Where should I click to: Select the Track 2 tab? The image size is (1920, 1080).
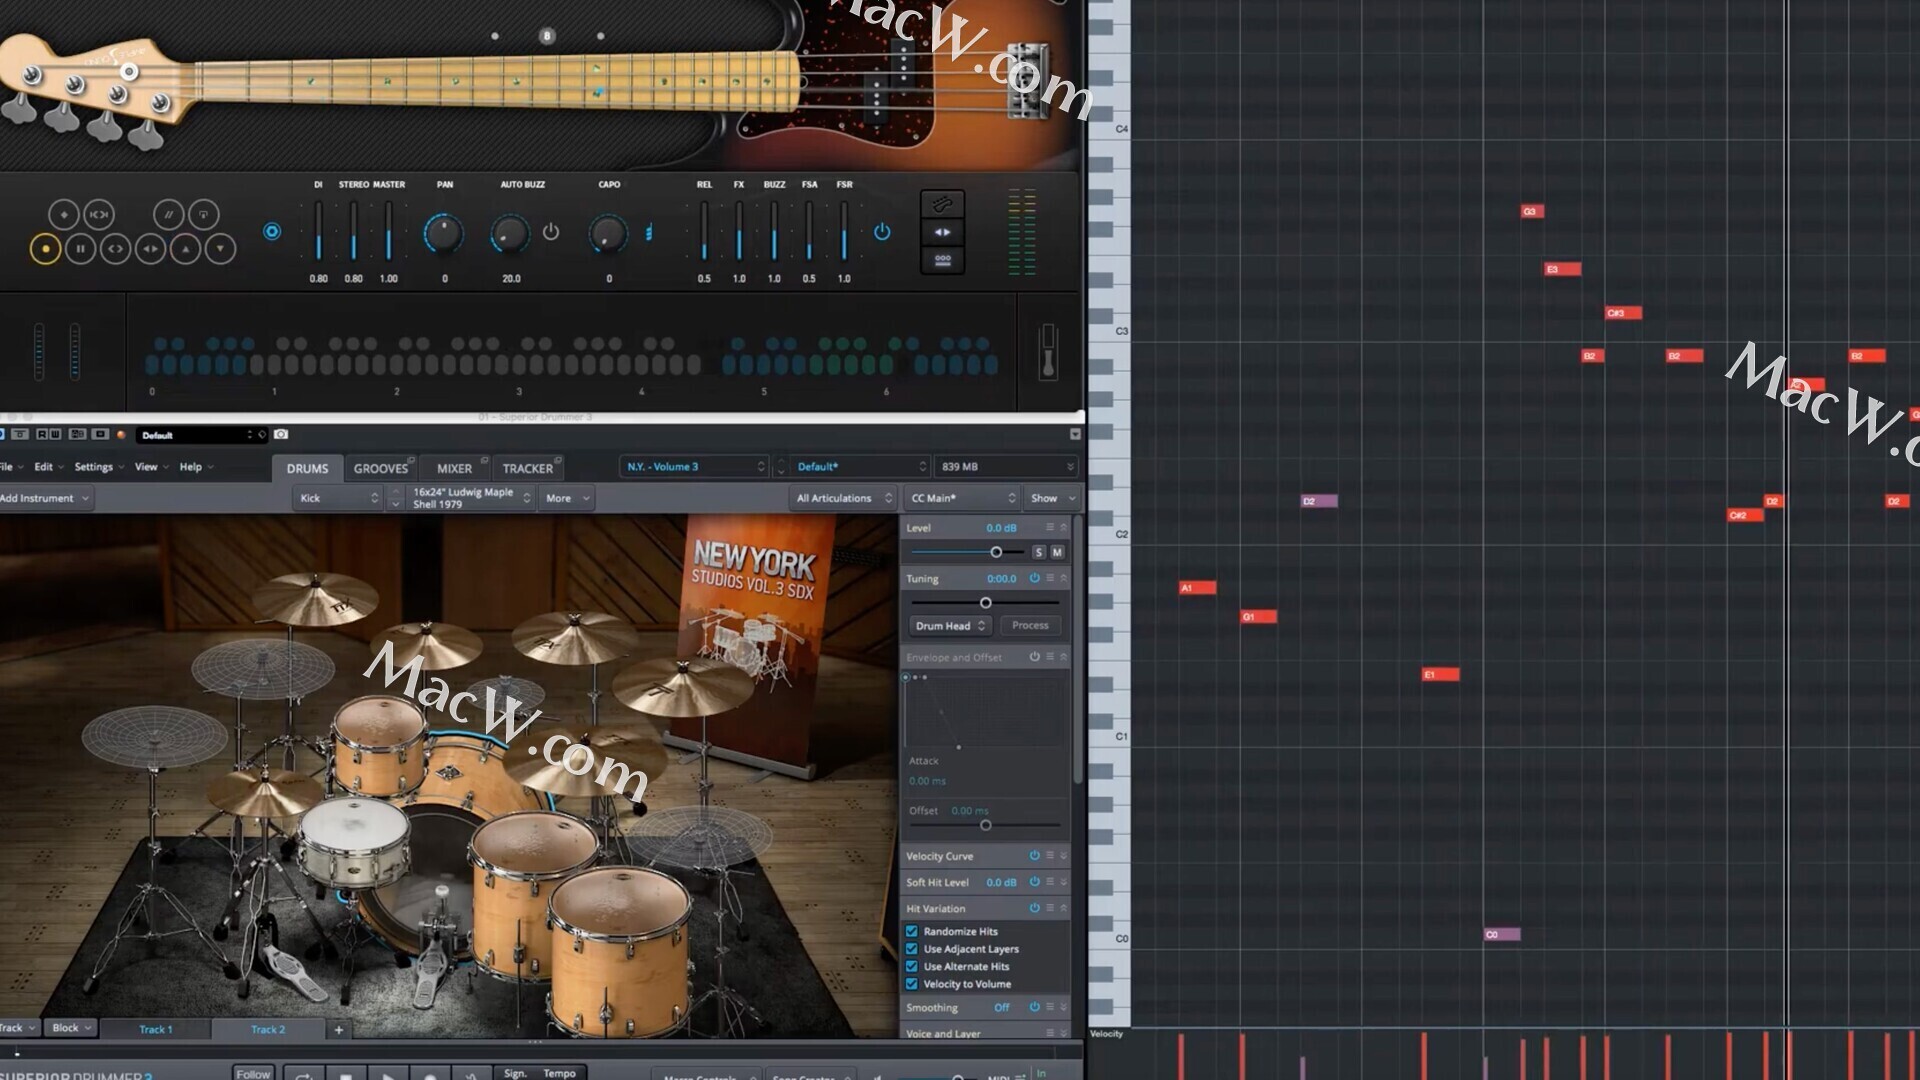coord(268,1029)
